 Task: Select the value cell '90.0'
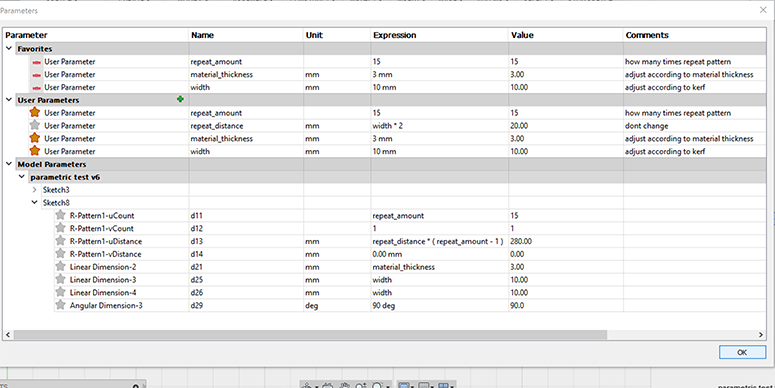pyautogui.click(x=565, y=306)
